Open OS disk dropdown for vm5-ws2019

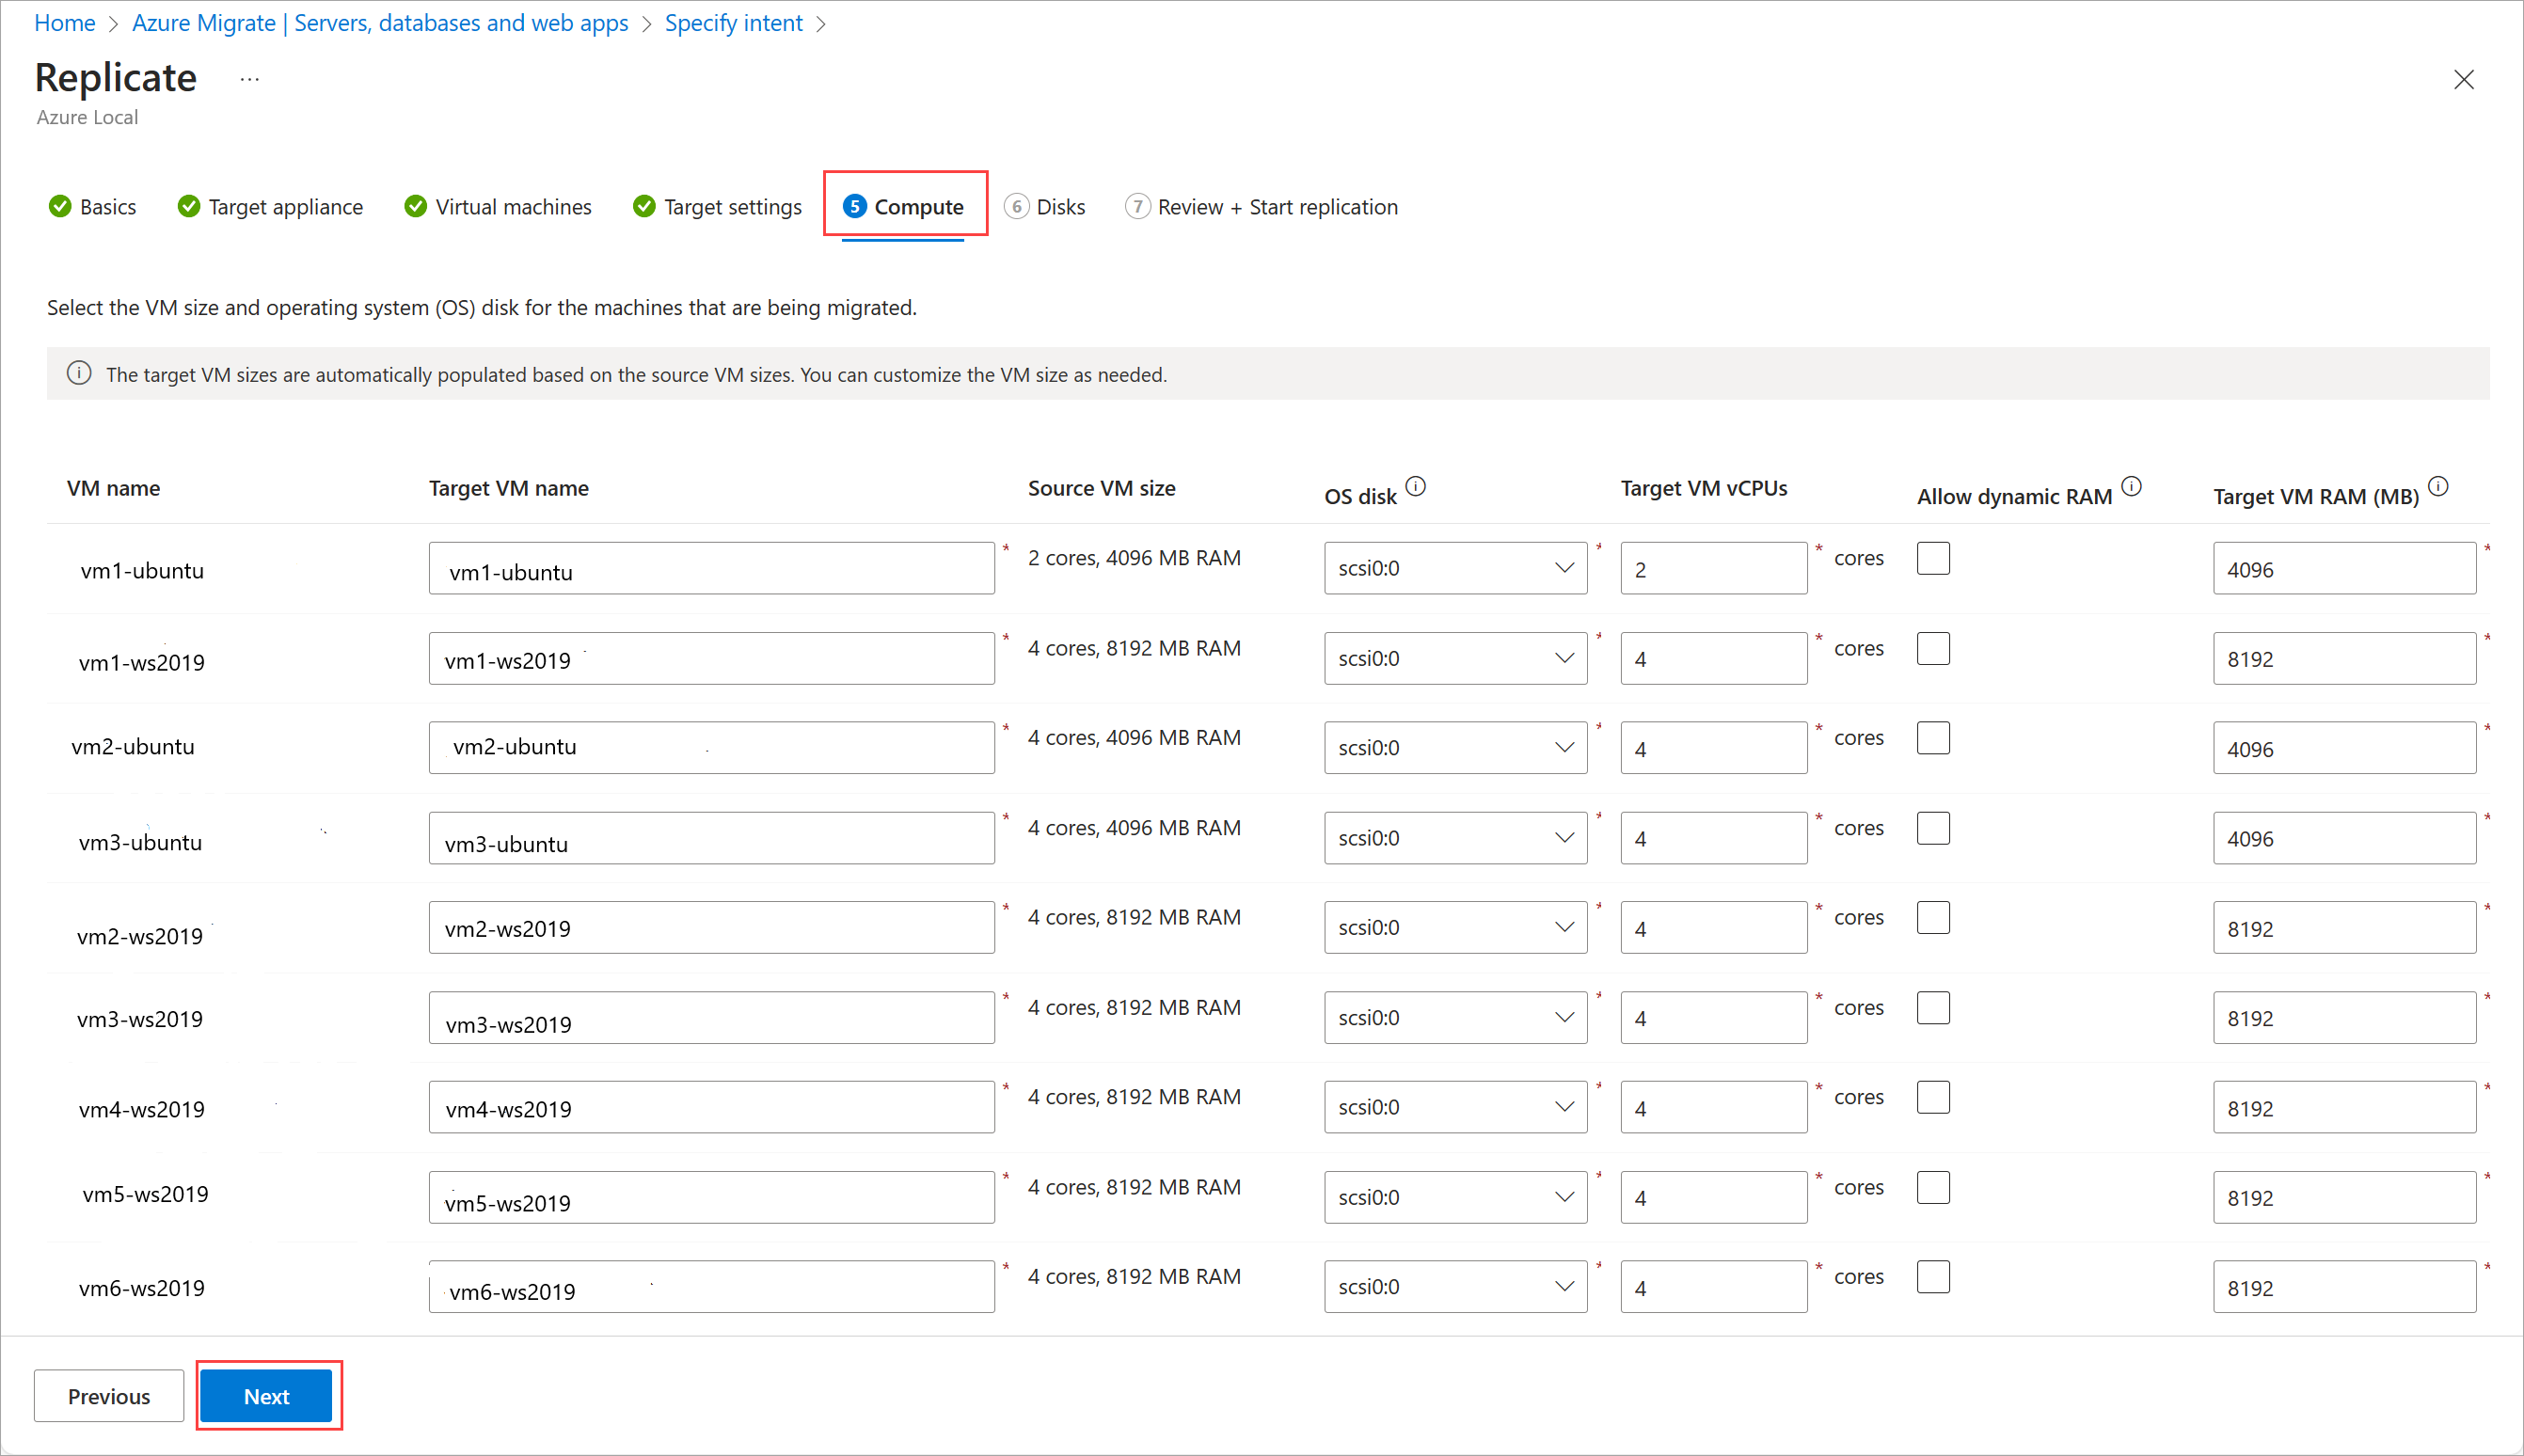1455,1198
